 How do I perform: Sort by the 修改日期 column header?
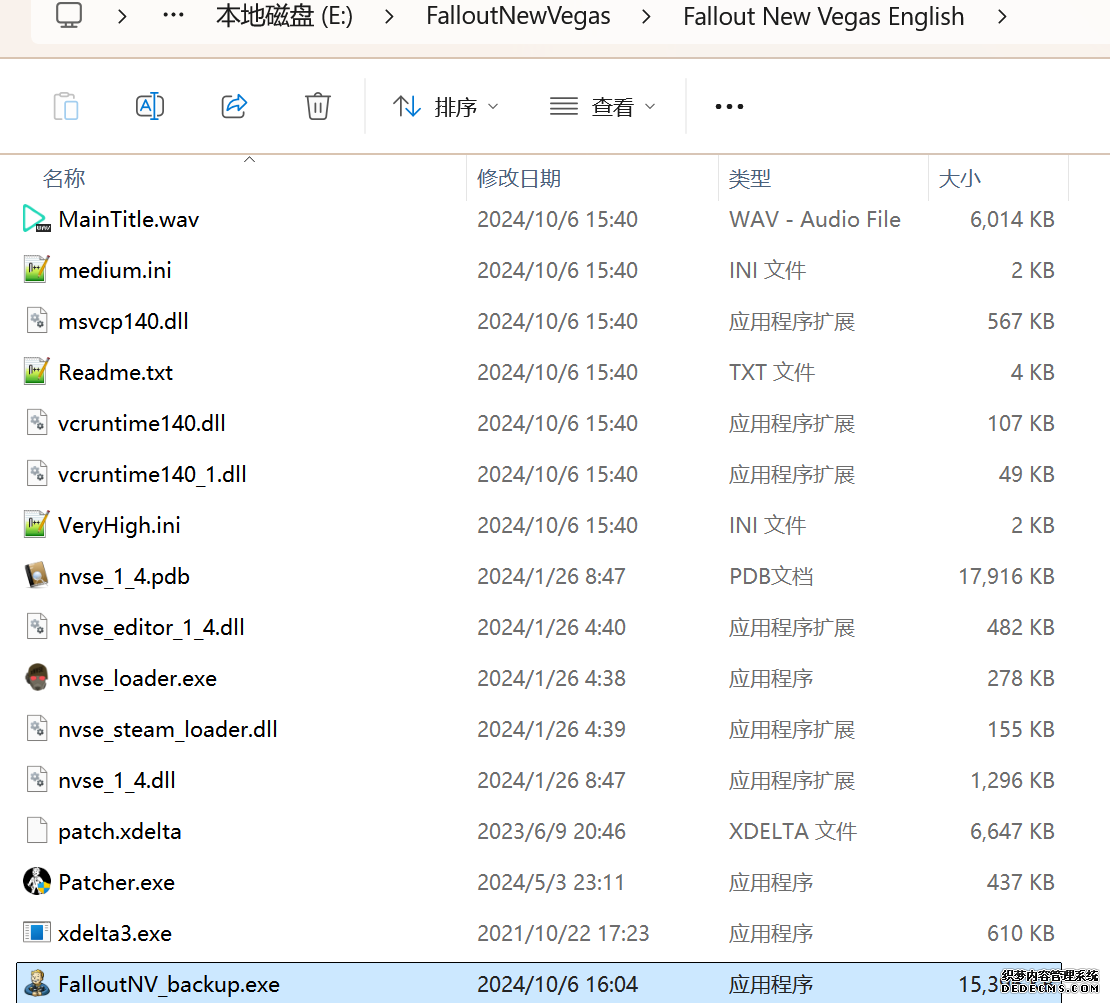point(519,179)
